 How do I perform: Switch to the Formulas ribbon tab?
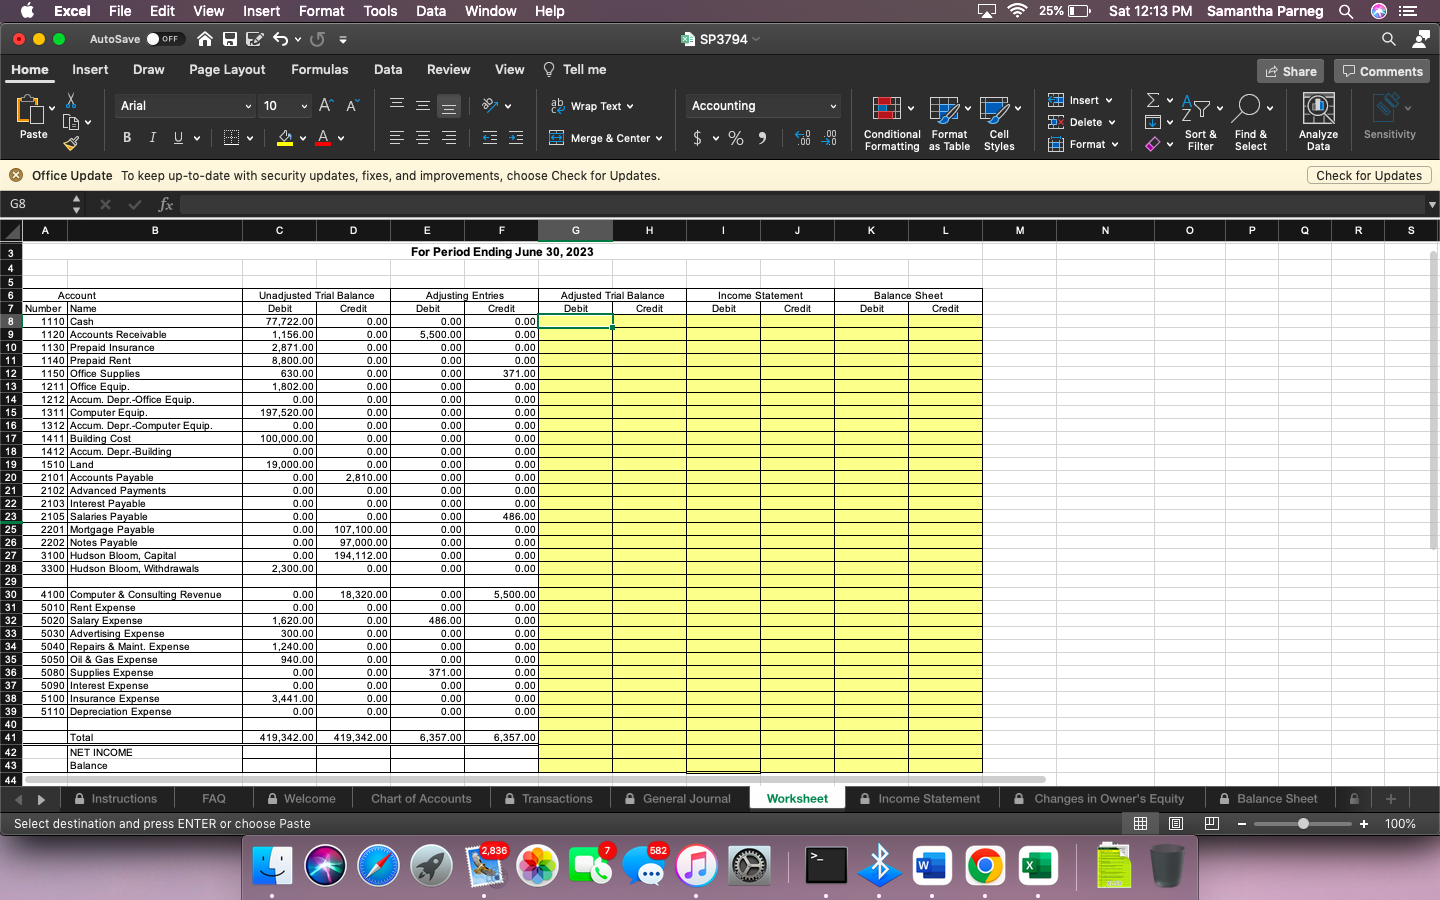(320, 70)
